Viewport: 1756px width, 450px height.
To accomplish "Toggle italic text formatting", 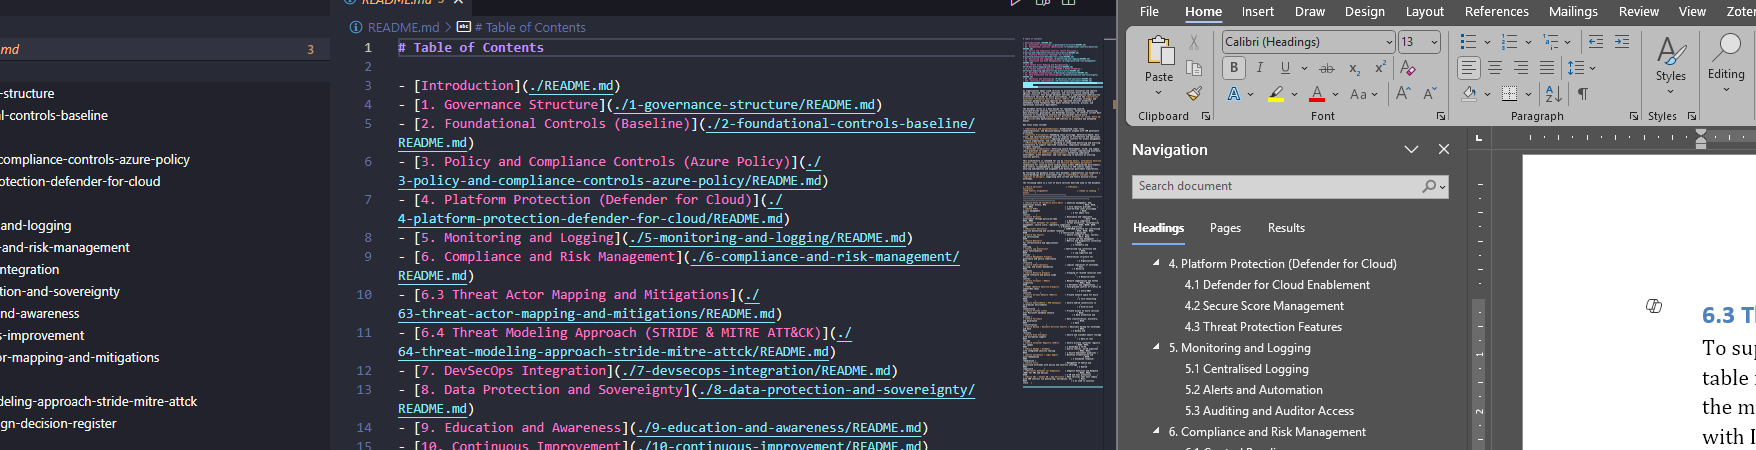I will [x=1260, y=68].
